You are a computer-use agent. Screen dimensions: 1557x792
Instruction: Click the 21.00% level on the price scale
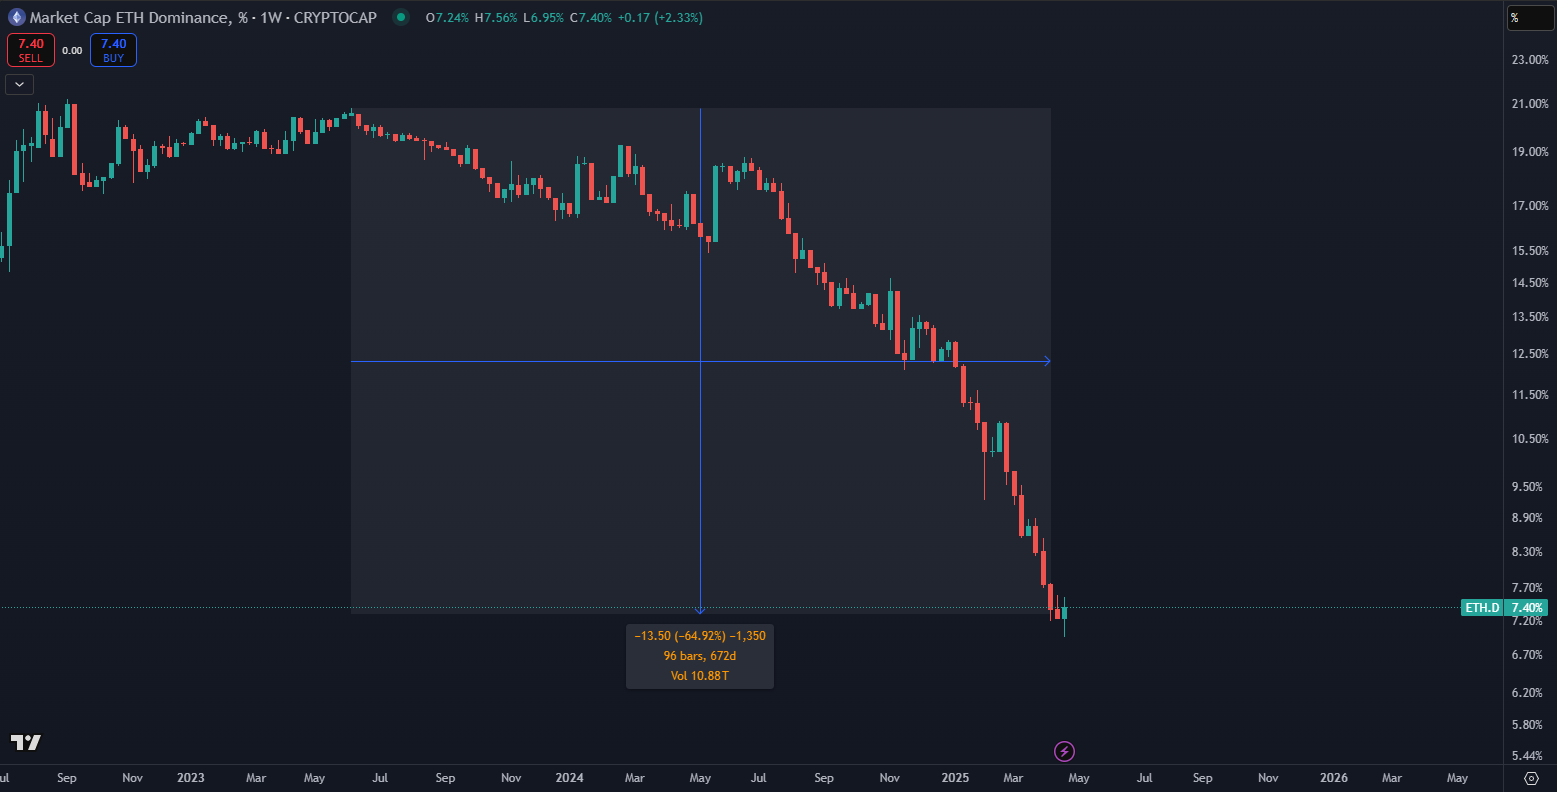click(1530, 104)
